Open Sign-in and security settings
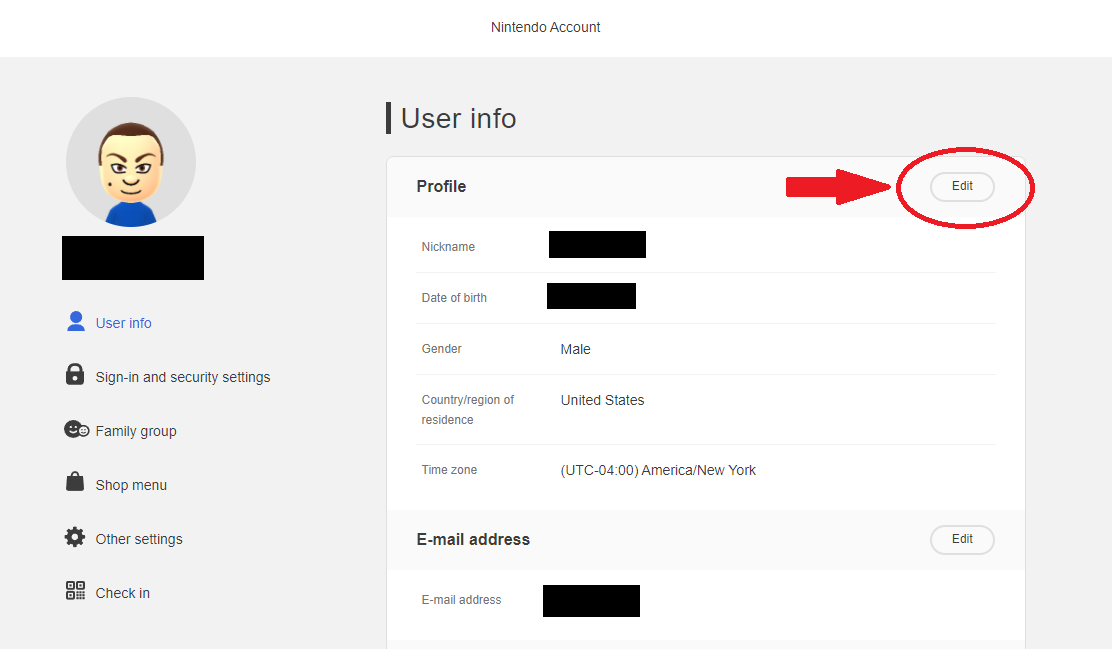The image size is (1112, 649). click(183, 377)
